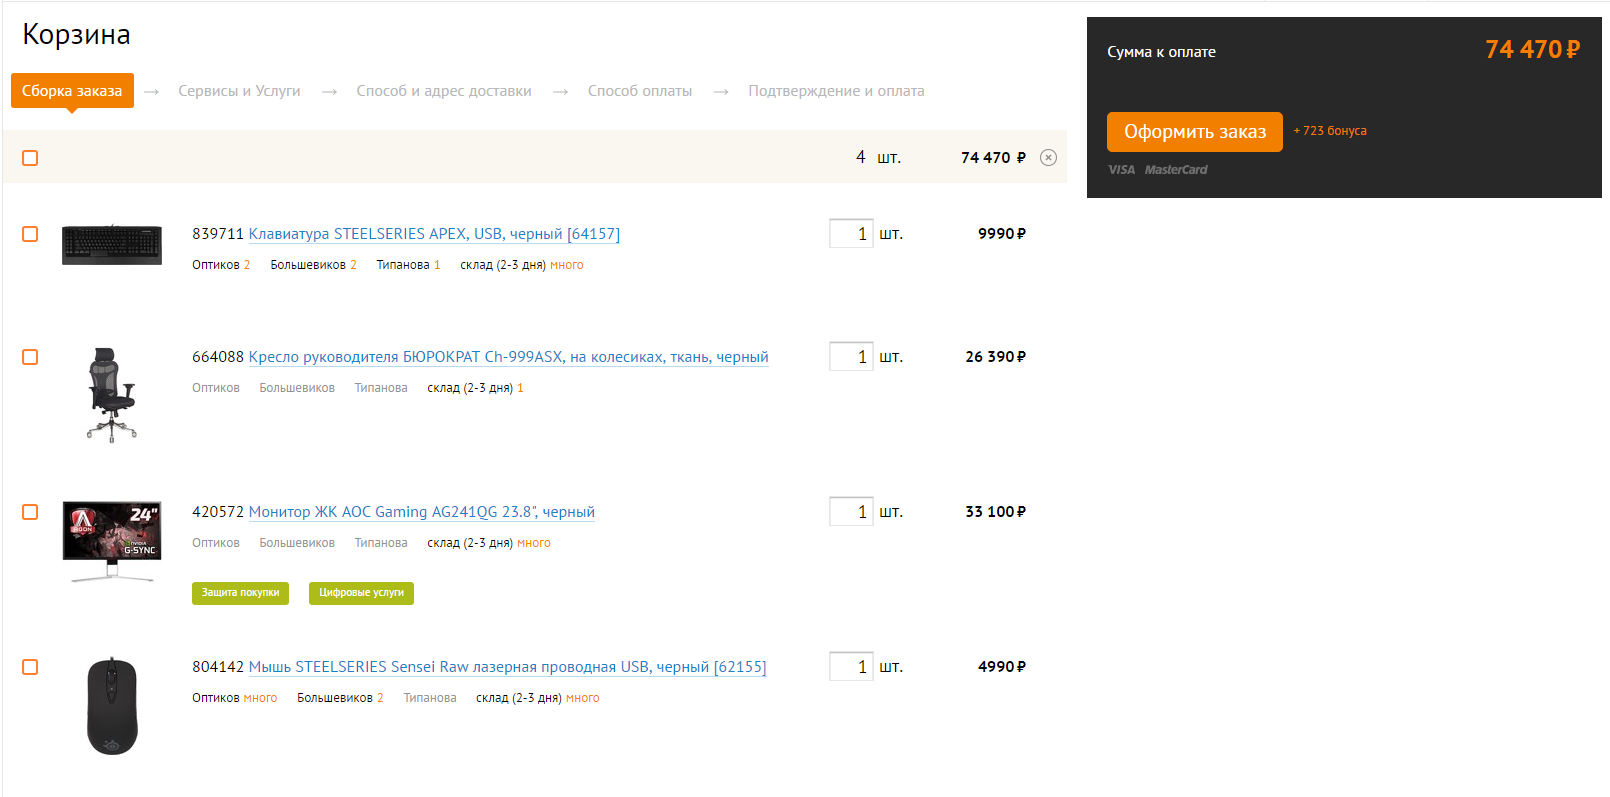The width and height of the screenshot is (1610, 797).
Task: Click the chair price 26 390 ₽
Action: click(996, 357)
